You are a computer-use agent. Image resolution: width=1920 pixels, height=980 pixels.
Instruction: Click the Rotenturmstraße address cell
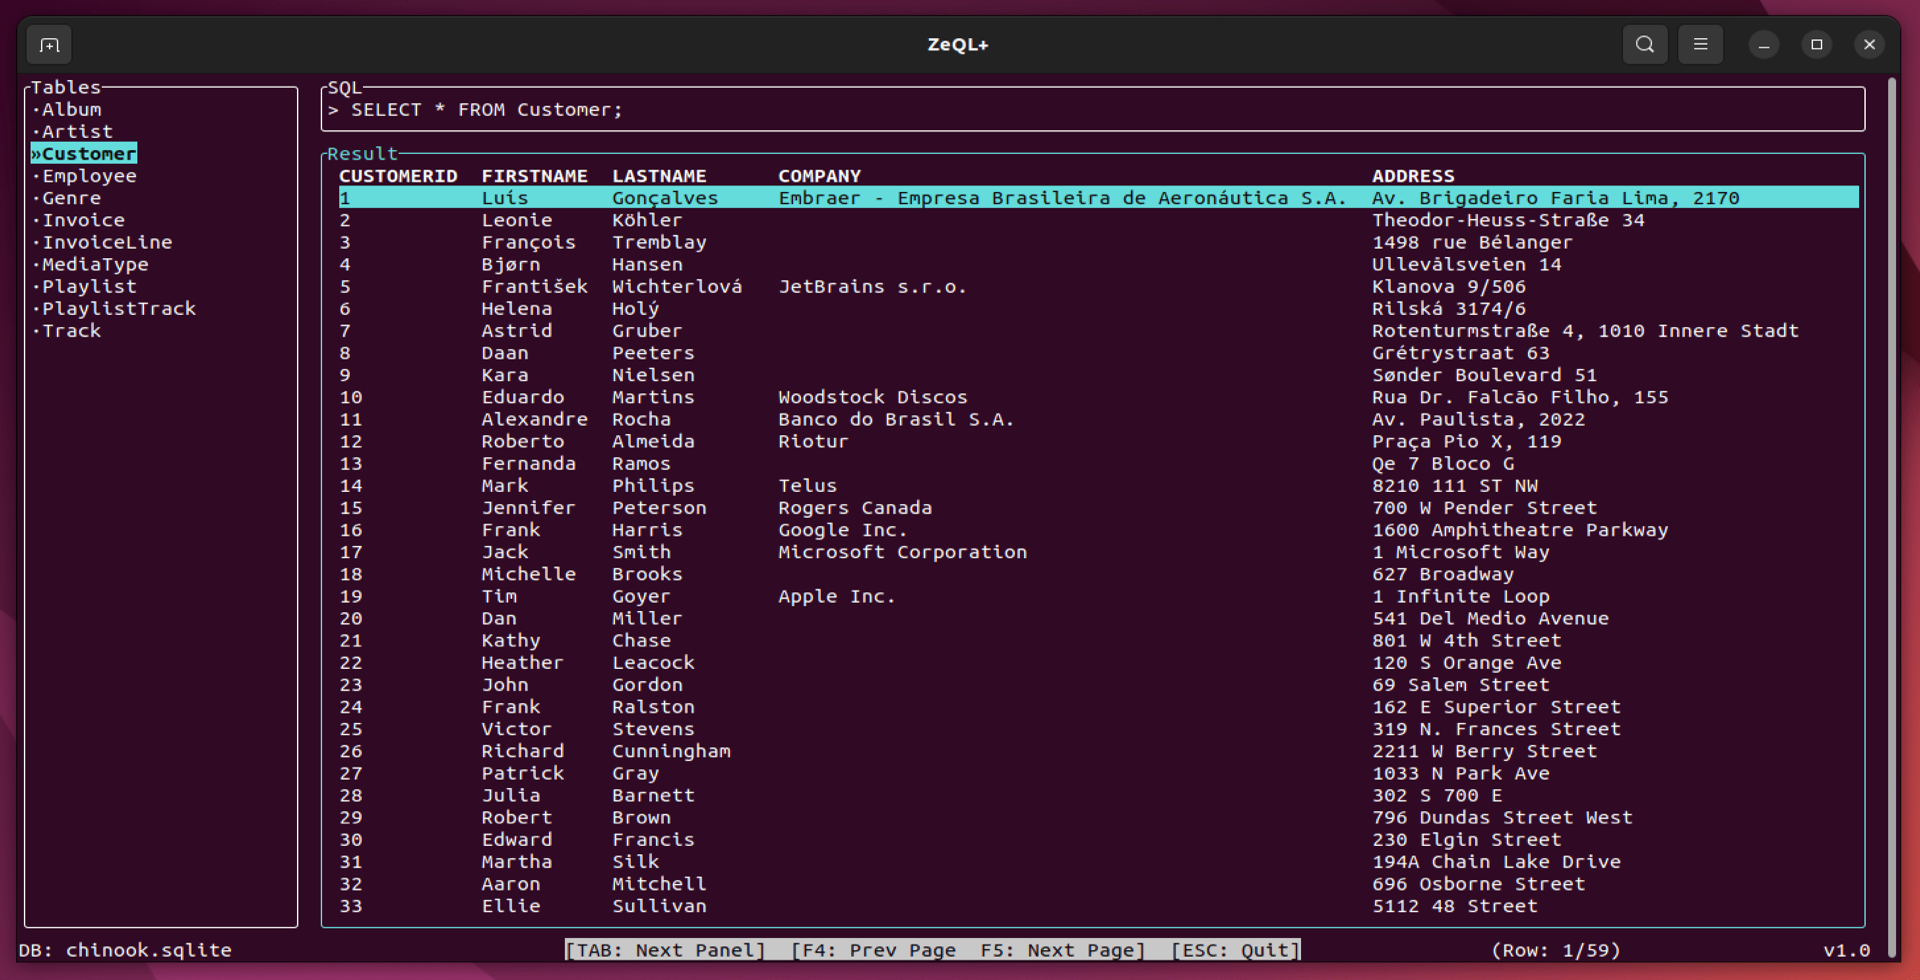[1585, 331]
